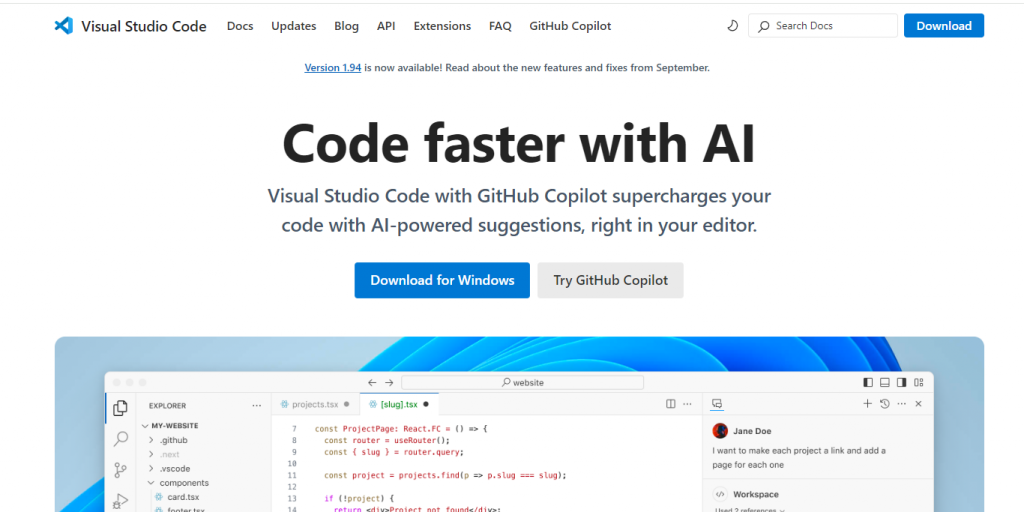Screen dimensions: 1024x512
Task: Expand the .vscode folder
Action: click(x=152, y=469)
